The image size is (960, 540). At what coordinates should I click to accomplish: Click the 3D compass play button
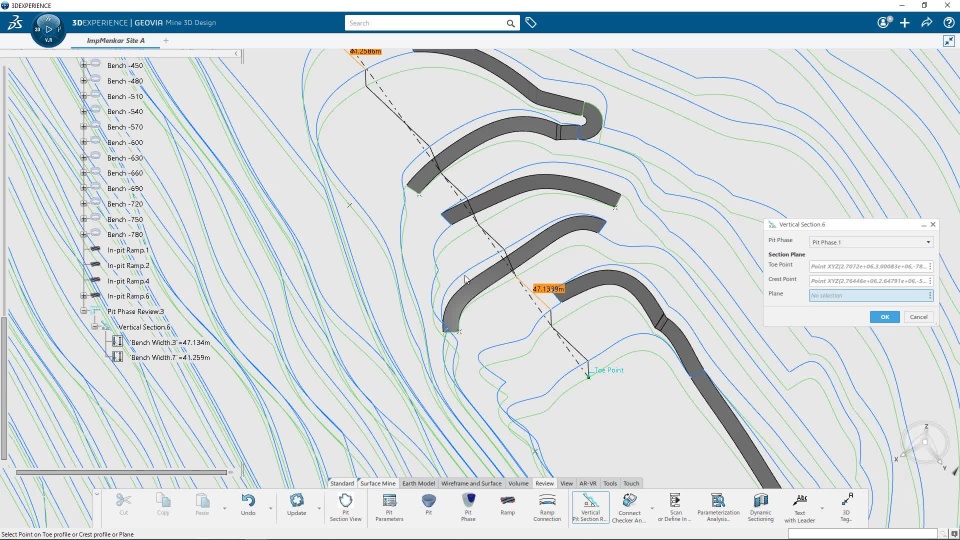pyautogui.click(x=48, y=28)
